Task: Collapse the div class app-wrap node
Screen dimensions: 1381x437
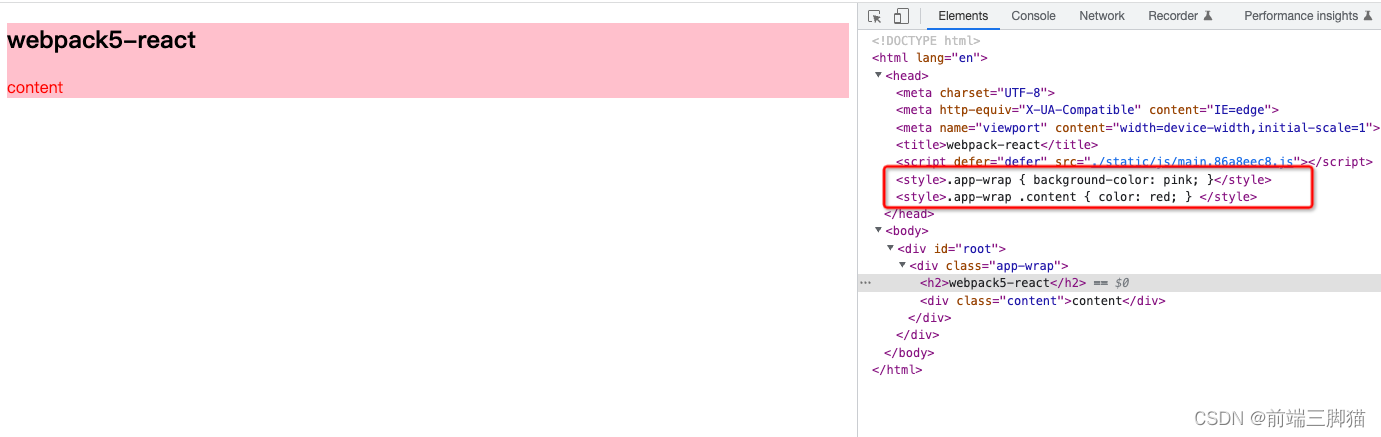Action: (902, 266)
